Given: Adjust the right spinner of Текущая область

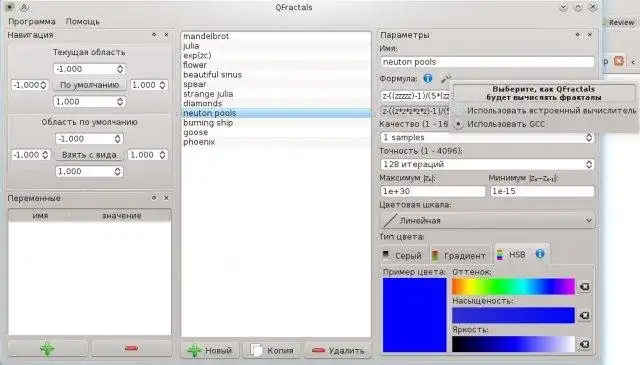Looking at the screenshot, I should [x=149, y=85].
